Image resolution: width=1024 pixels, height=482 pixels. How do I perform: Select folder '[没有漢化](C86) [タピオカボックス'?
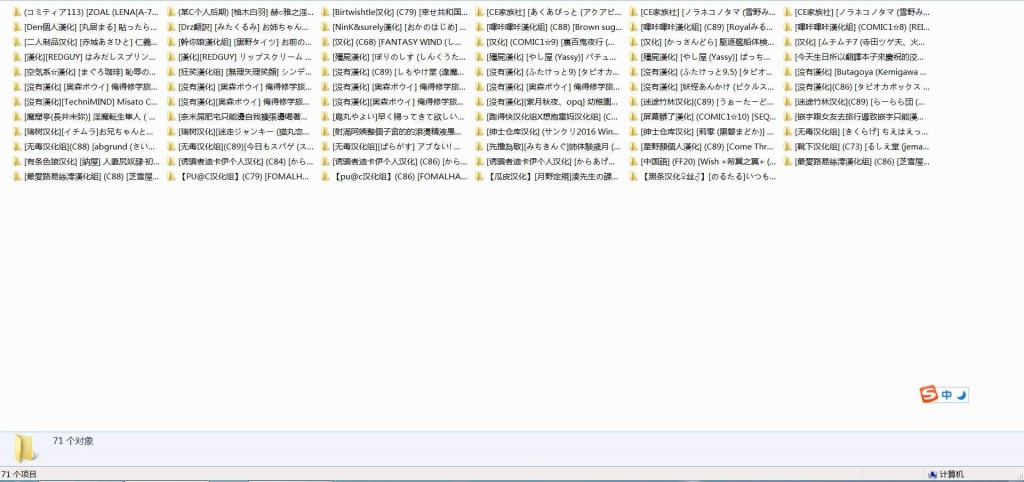857,87
